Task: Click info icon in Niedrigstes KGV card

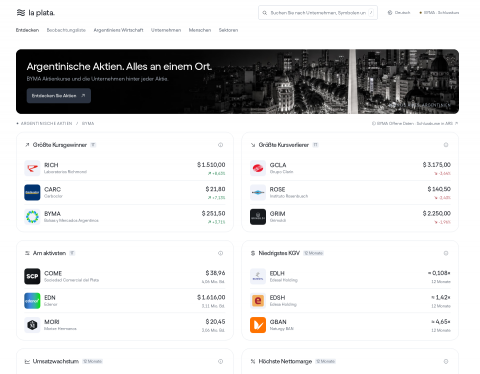Action: (446, 253)
